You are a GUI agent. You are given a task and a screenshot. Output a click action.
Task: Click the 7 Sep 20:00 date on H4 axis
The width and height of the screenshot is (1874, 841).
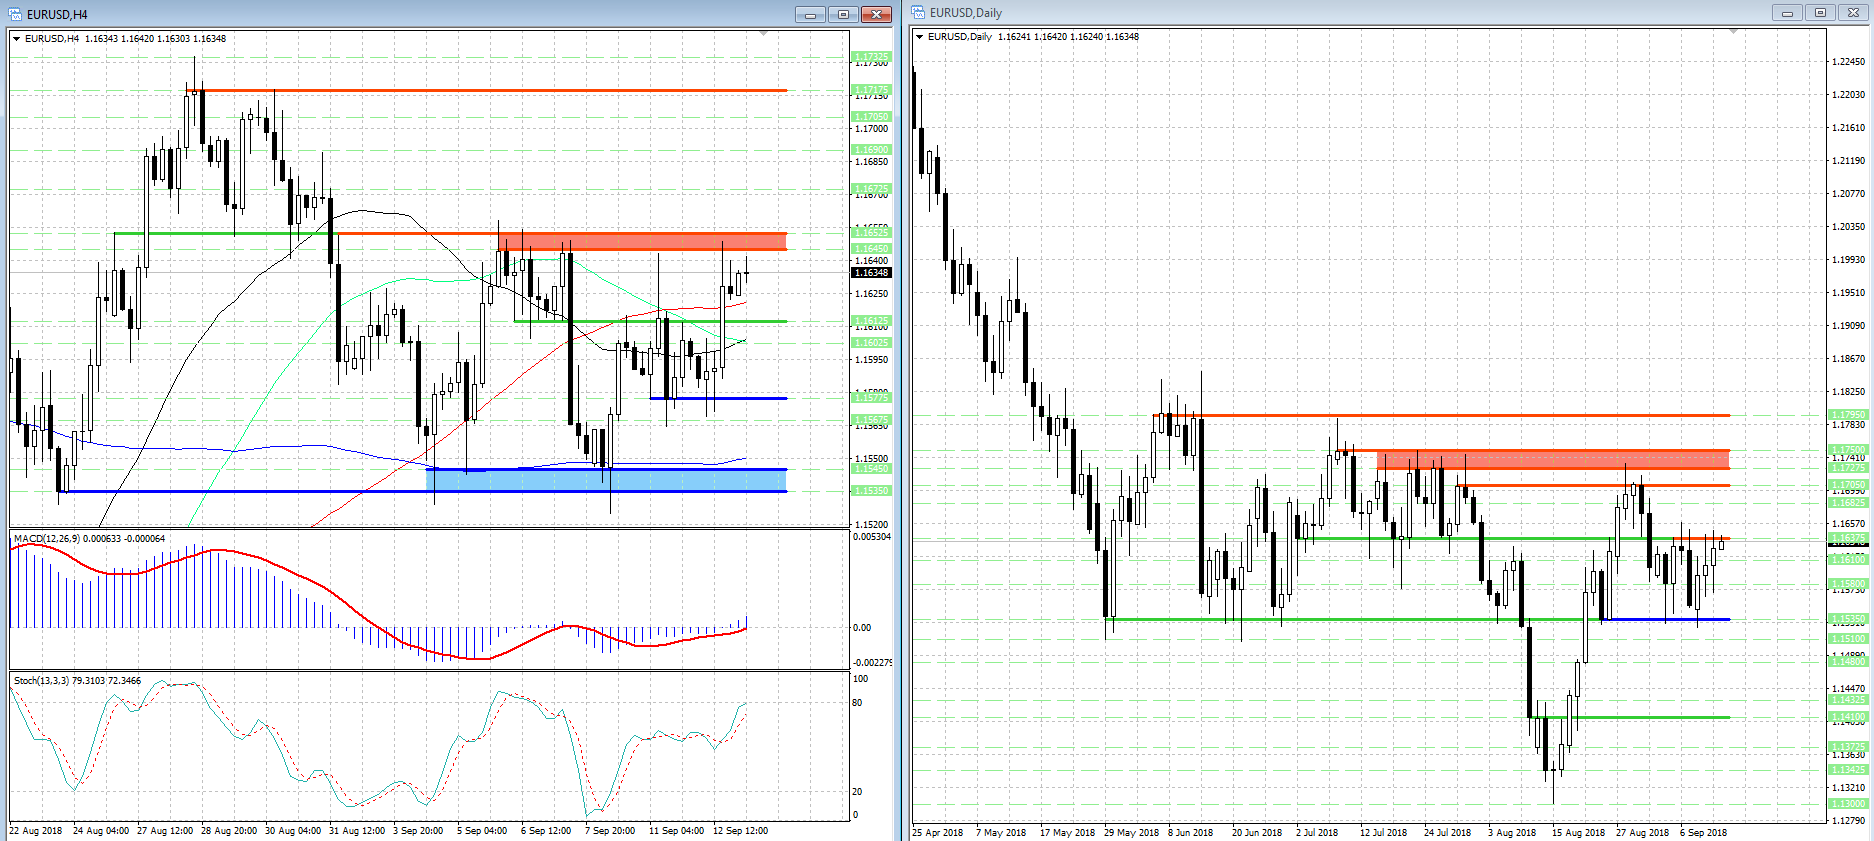tap(610, 831)
